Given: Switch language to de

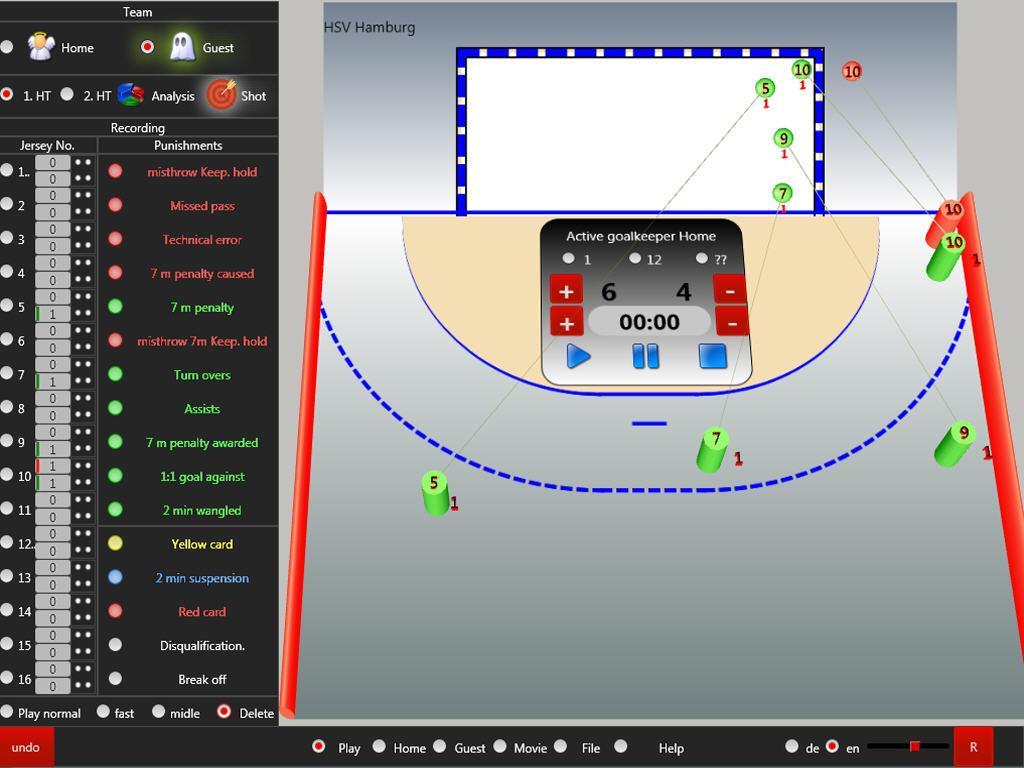Looking at the screenshot, I should coord(792,746).
